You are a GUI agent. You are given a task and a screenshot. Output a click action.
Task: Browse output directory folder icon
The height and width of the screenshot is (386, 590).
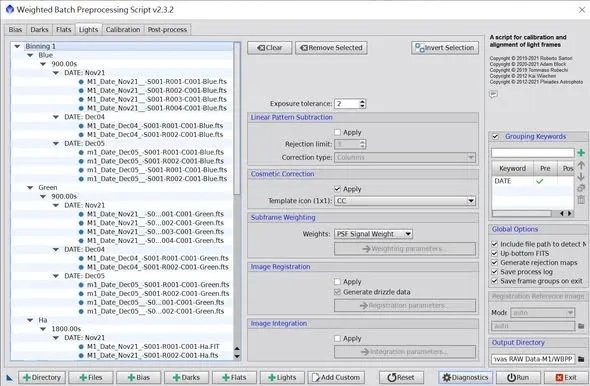point(581,359)
